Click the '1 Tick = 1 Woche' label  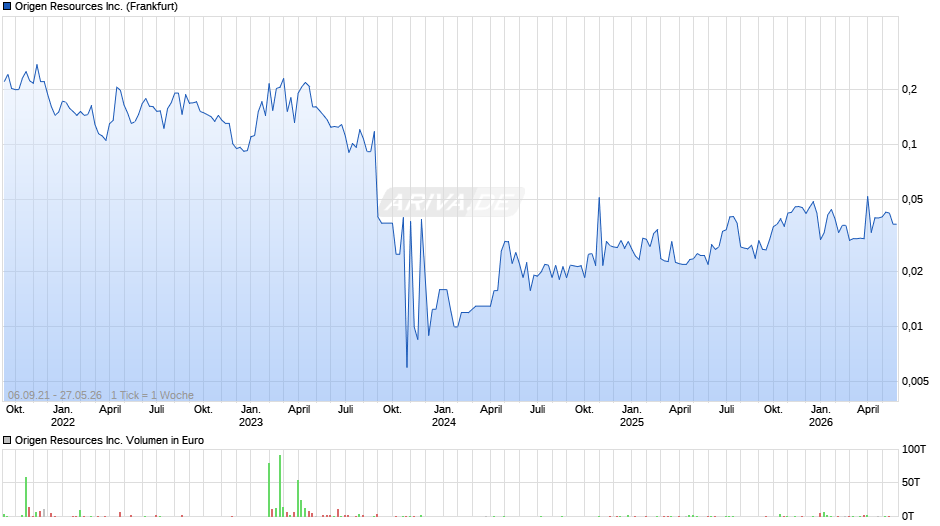point(152,395)
